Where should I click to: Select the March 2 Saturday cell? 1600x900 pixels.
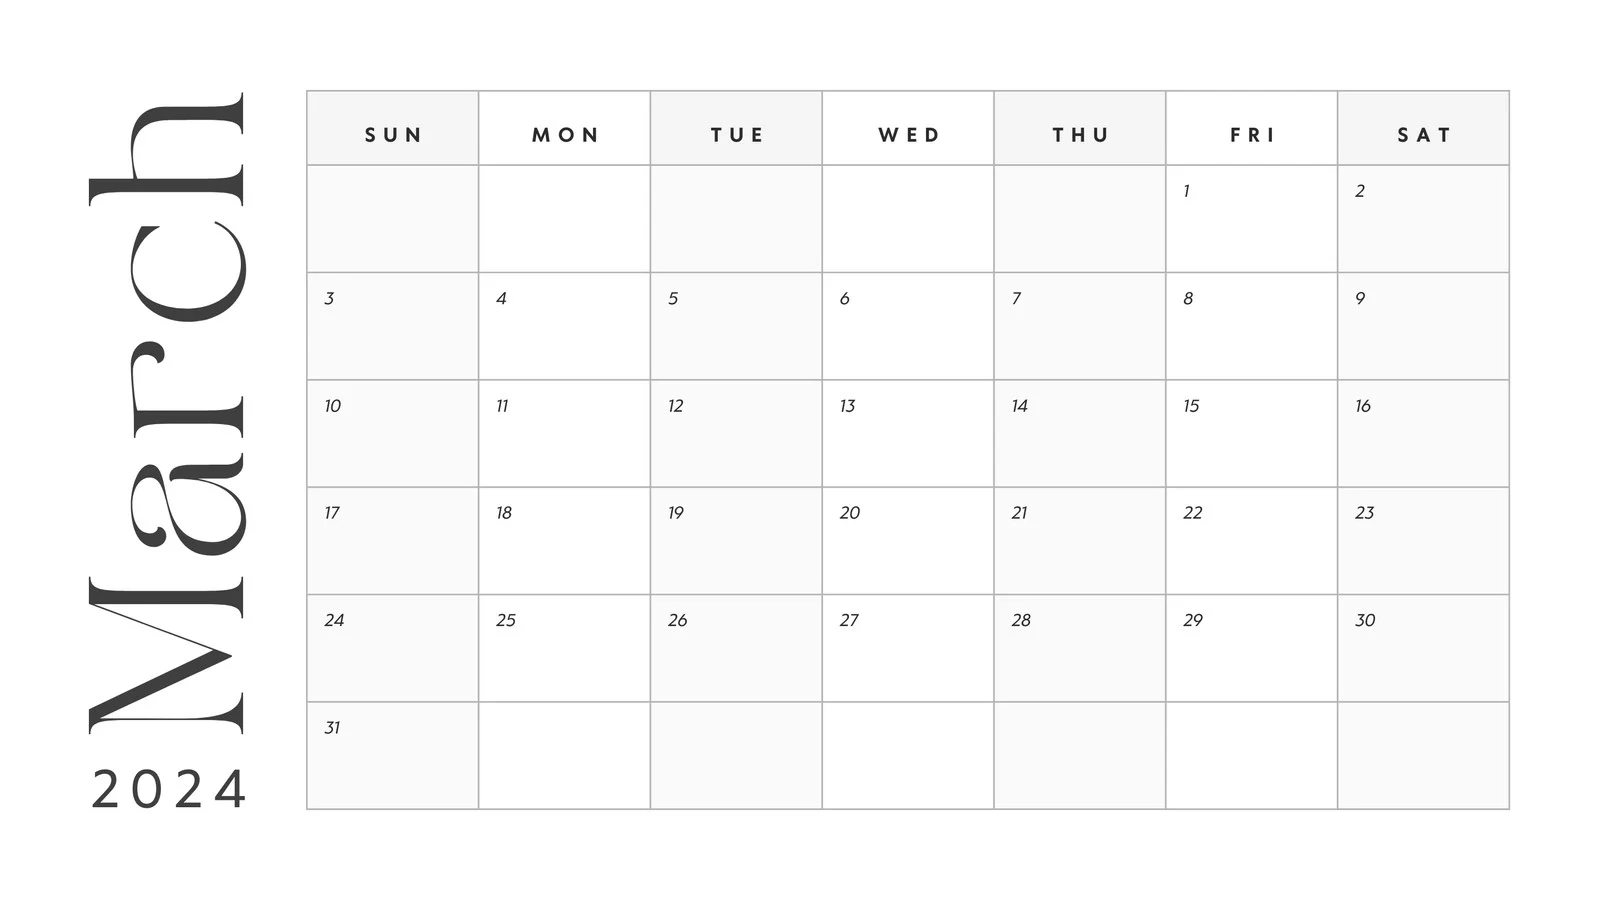(1423, 219)
